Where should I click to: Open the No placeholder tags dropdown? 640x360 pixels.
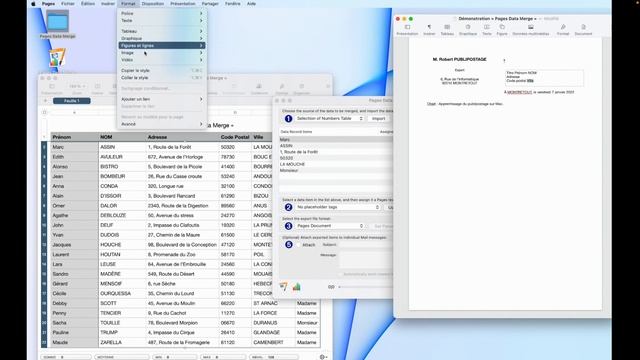coord(338,207)
